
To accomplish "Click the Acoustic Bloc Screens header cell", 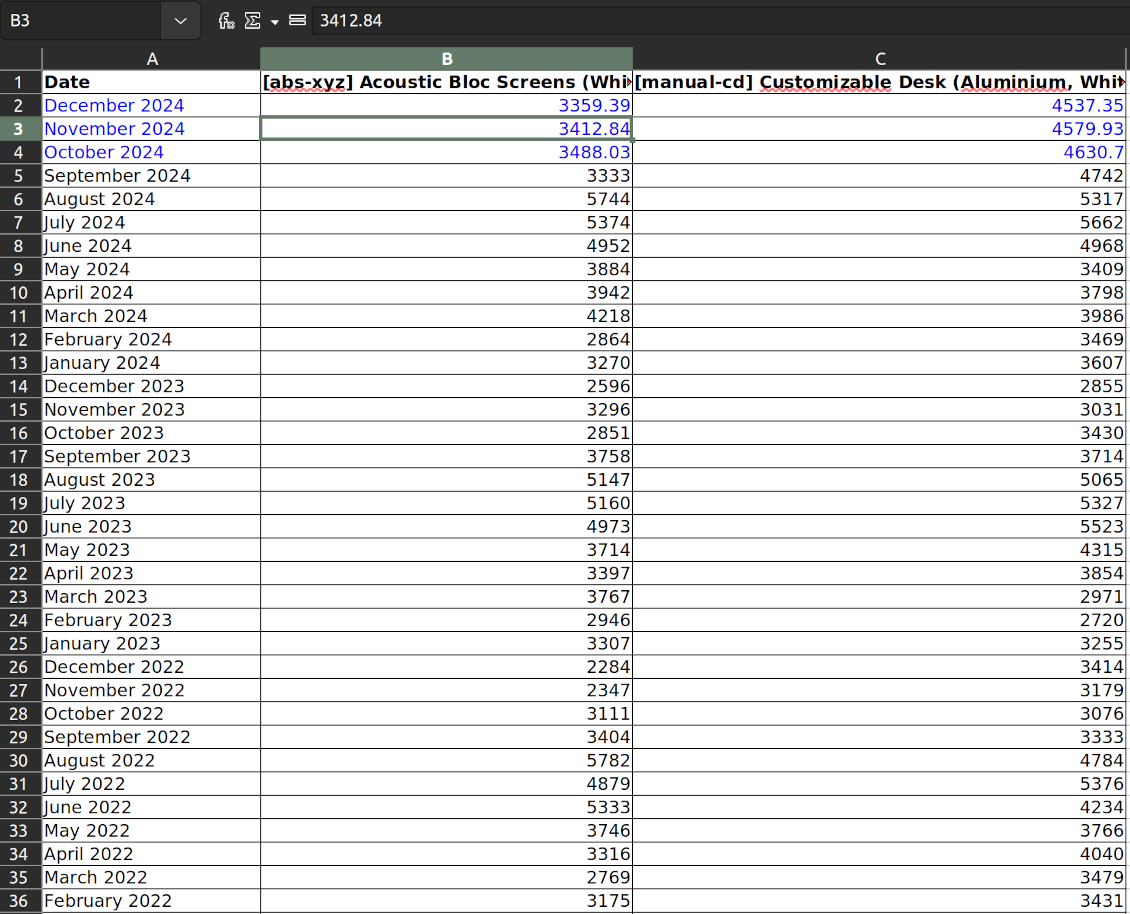I will tap(446, 82).
